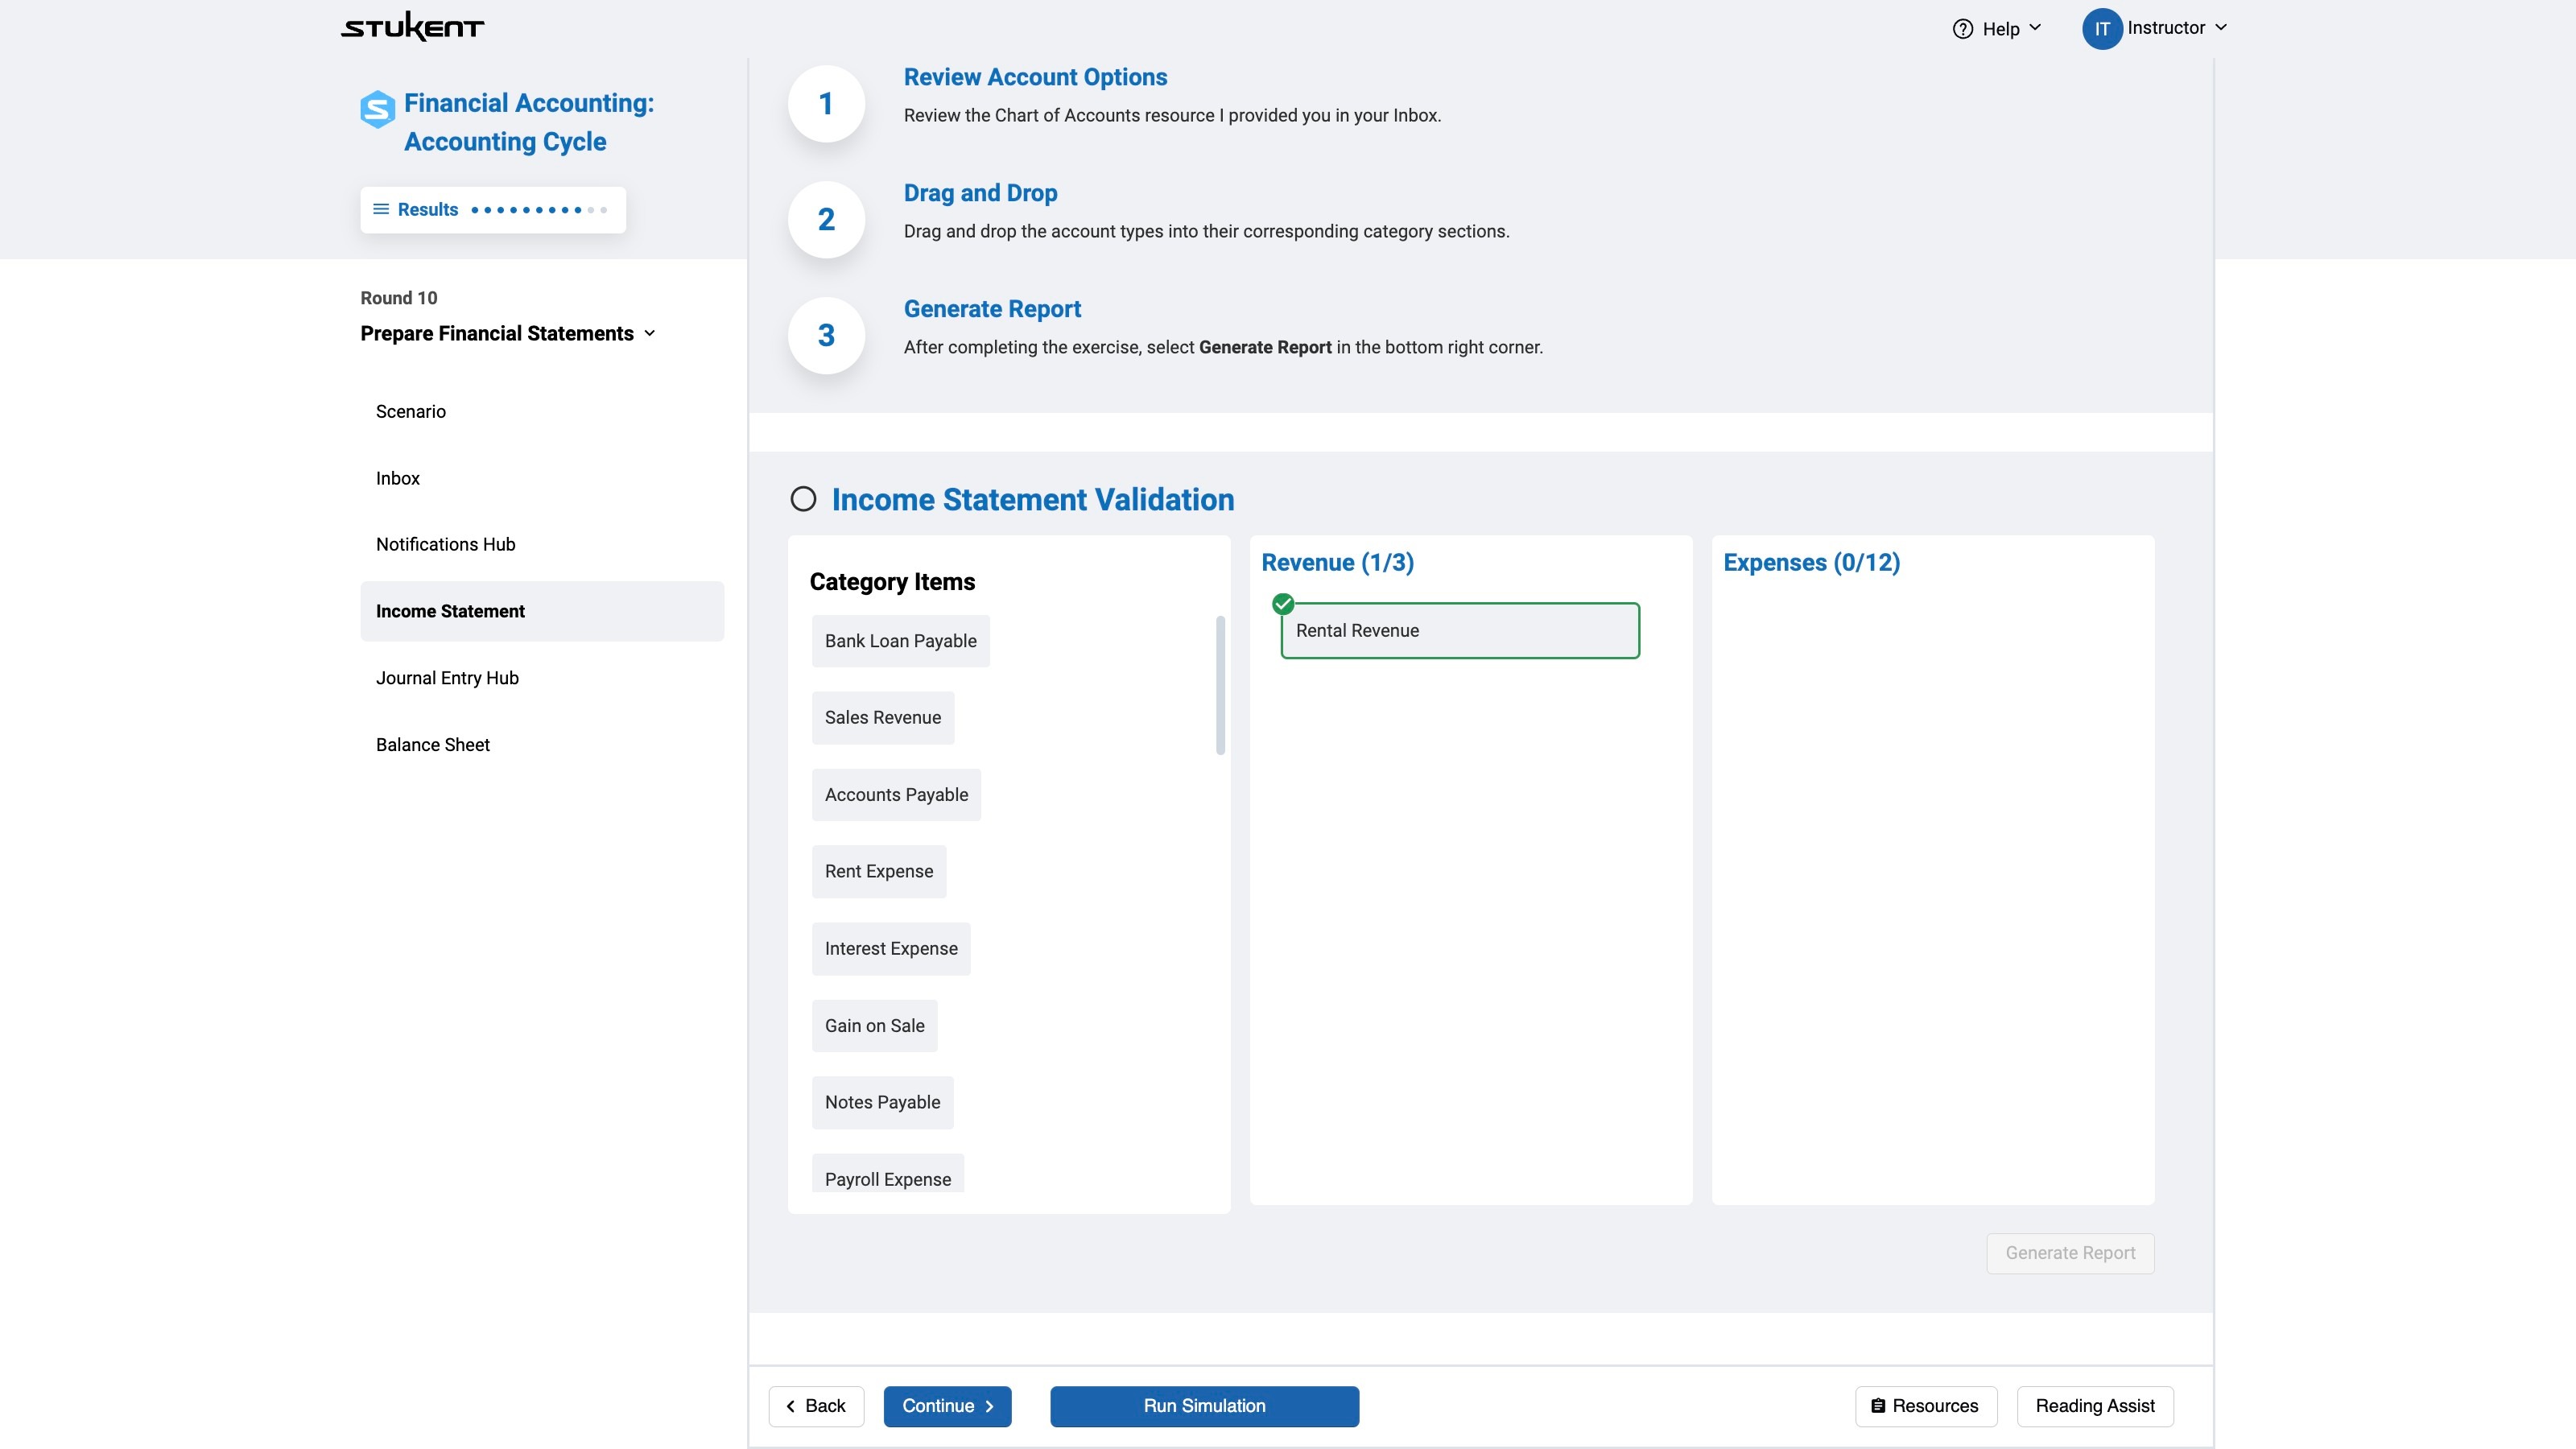Click the Category Items scrollbar
The image size is (2576, 1449).
pyautogui.click(x=1220, y=686)
